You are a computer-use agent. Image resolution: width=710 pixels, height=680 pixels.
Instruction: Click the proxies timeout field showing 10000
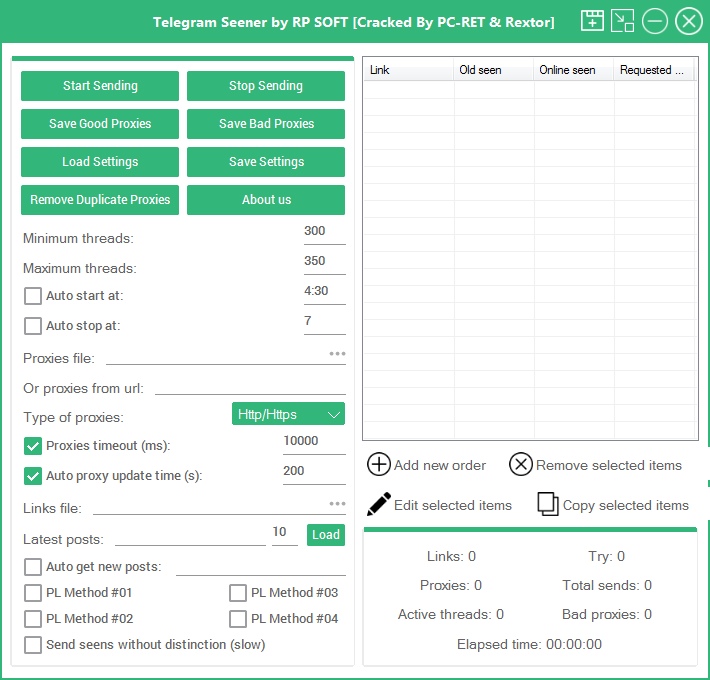[314, 443]
